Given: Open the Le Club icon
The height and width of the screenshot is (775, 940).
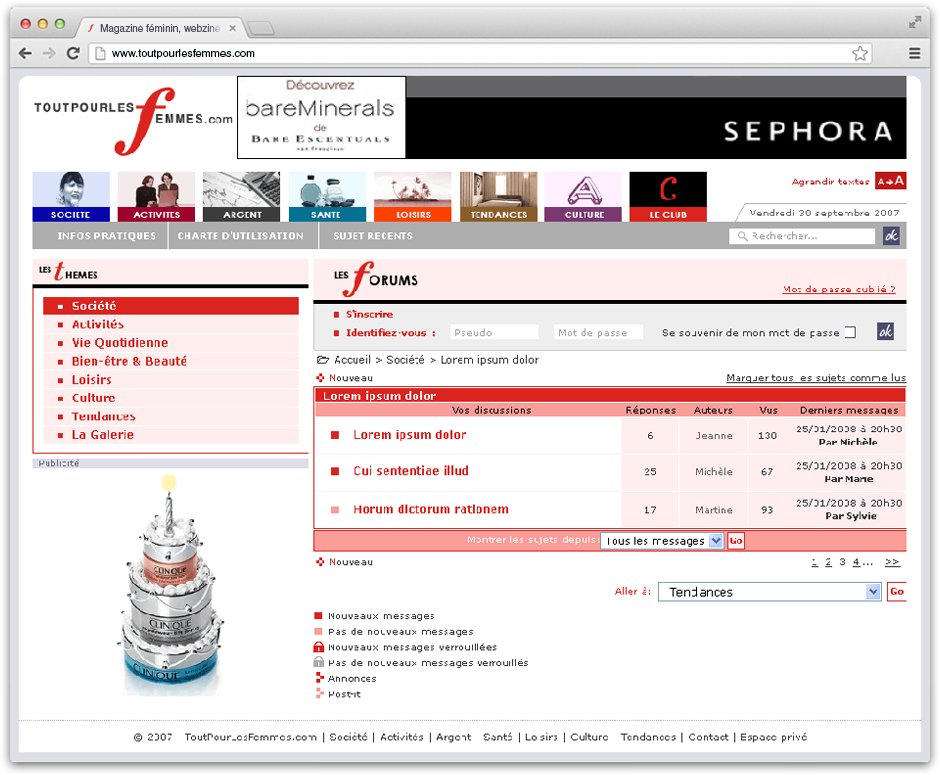Looking at the screenshot, I should click(x=667, y=196).
